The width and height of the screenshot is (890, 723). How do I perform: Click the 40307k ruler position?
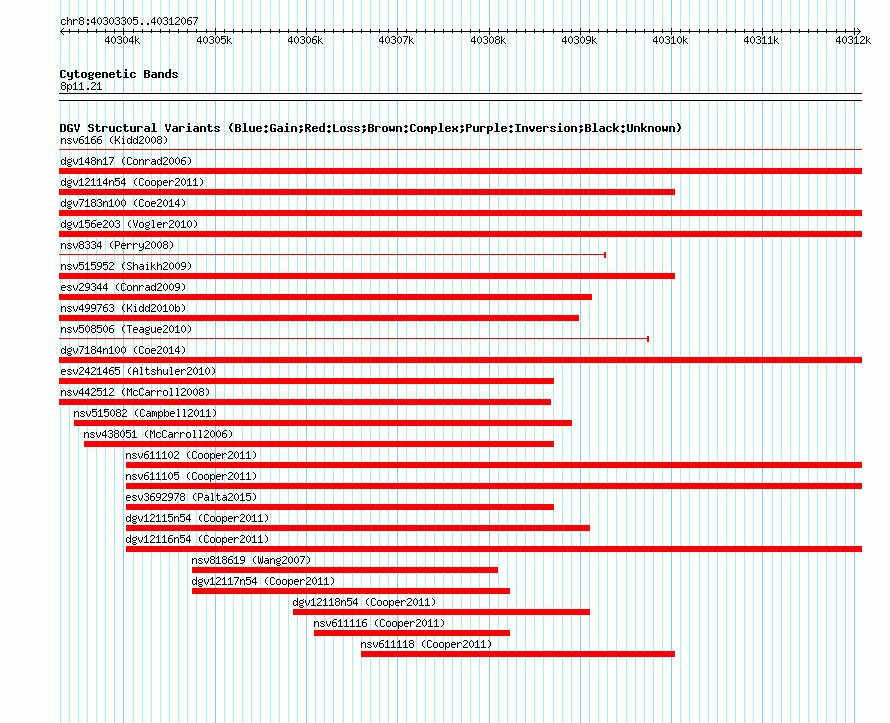[396, 40]
